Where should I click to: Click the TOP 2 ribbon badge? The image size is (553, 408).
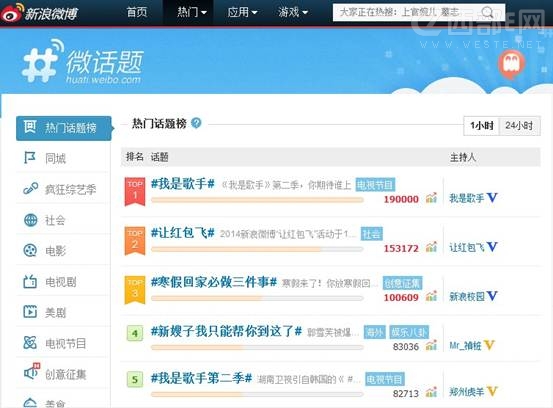coord(135,241)
